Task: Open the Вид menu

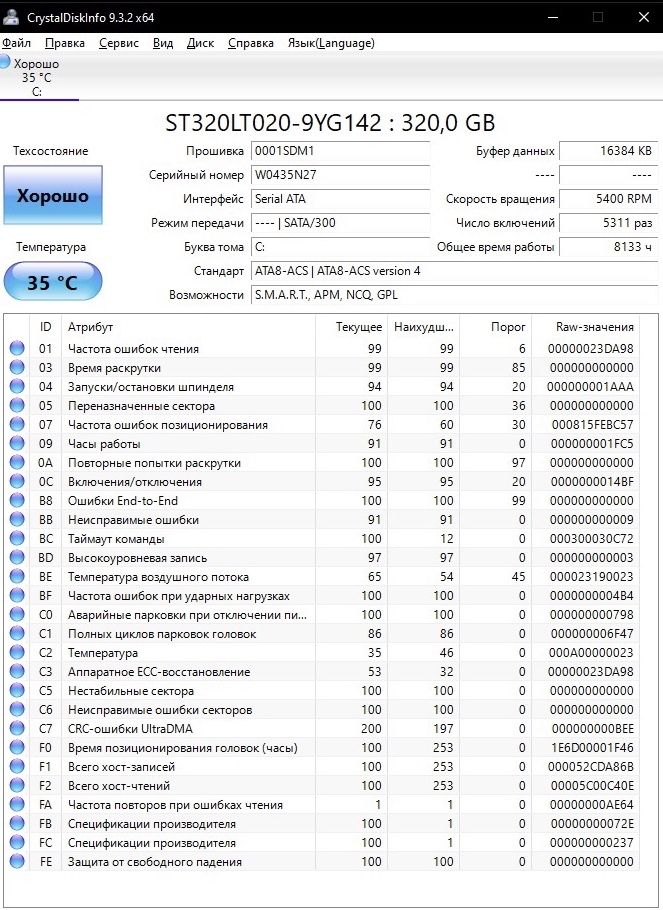Action: coord(163,43)
